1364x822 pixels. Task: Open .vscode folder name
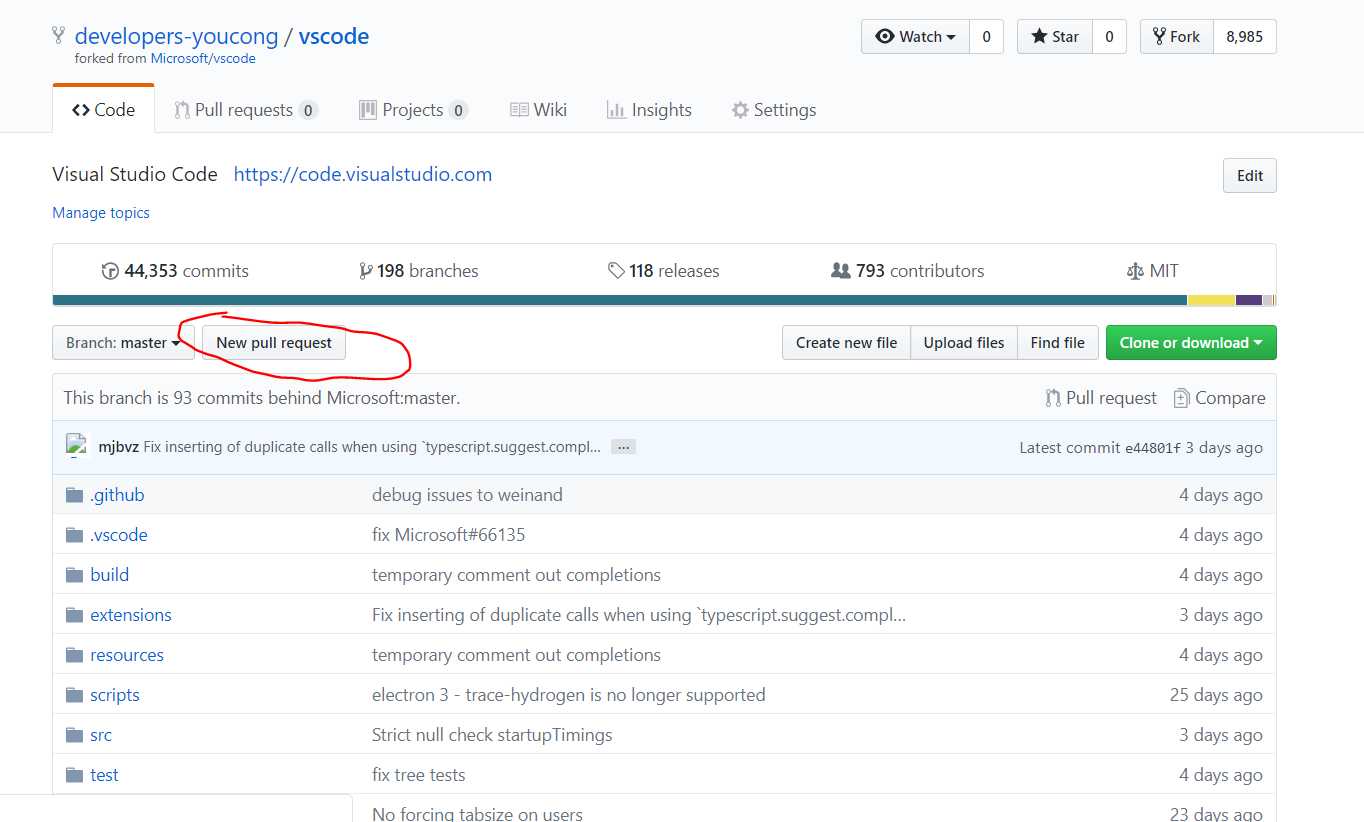coord(119,535)
